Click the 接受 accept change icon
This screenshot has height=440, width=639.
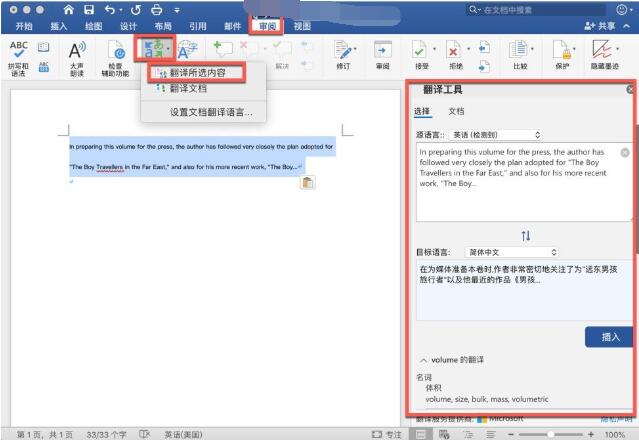pyautogui.click(x=419, y=50)
